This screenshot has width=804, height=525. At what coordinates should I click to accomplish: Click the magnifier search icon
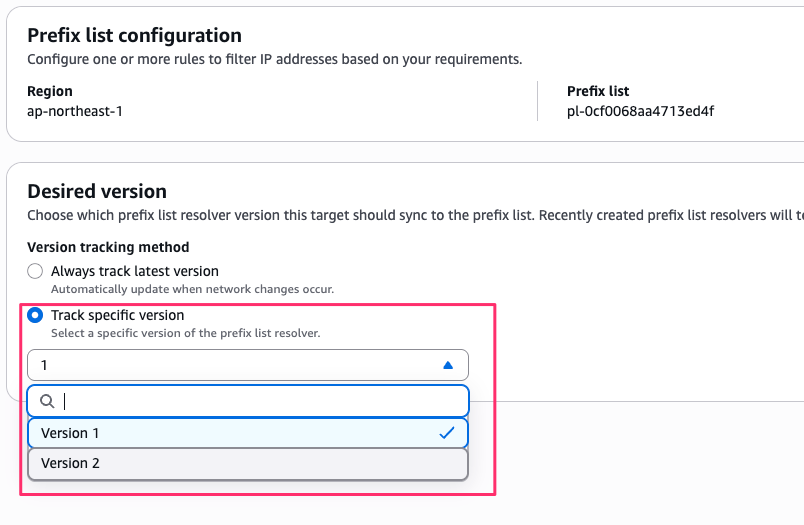[x=46, y=401]
